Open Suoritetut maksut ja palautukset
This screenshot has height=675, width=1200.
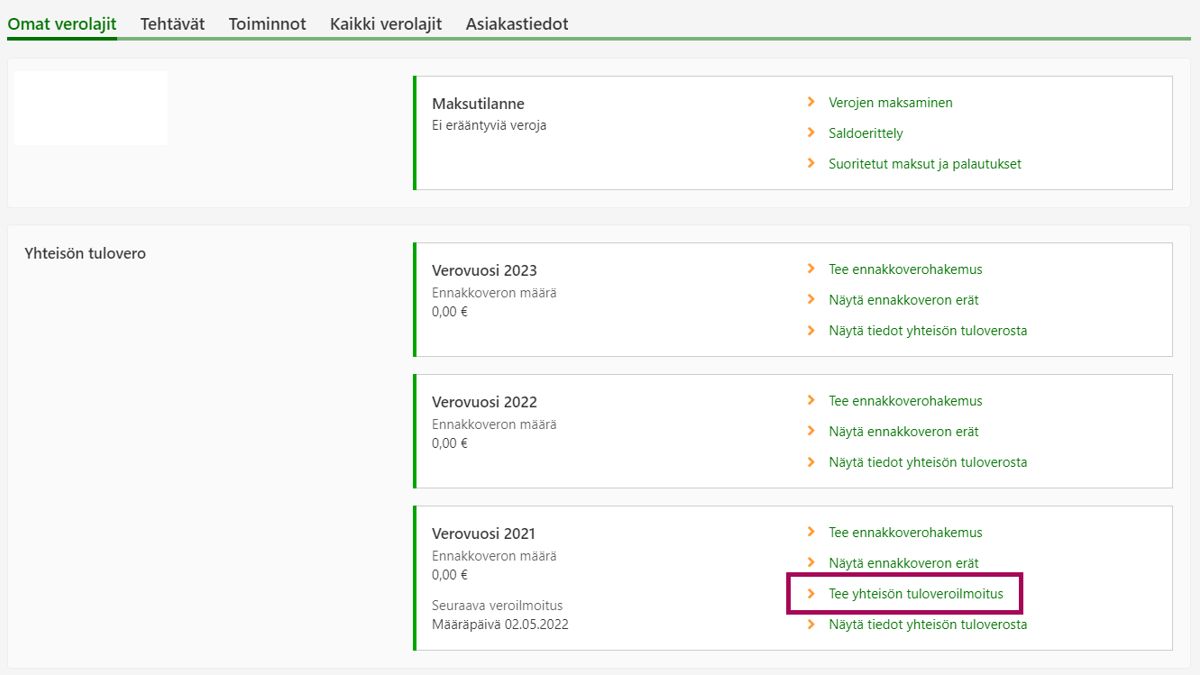point(924,164)
